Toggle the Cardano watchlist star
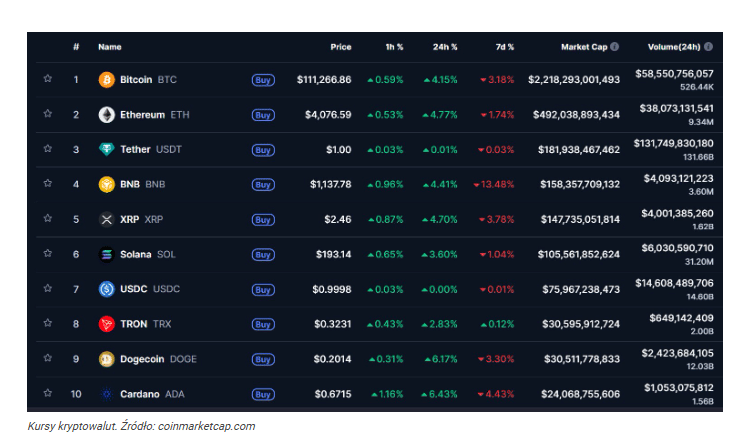Viewport: 742px width, 439px height. click(x=47, y=394)
